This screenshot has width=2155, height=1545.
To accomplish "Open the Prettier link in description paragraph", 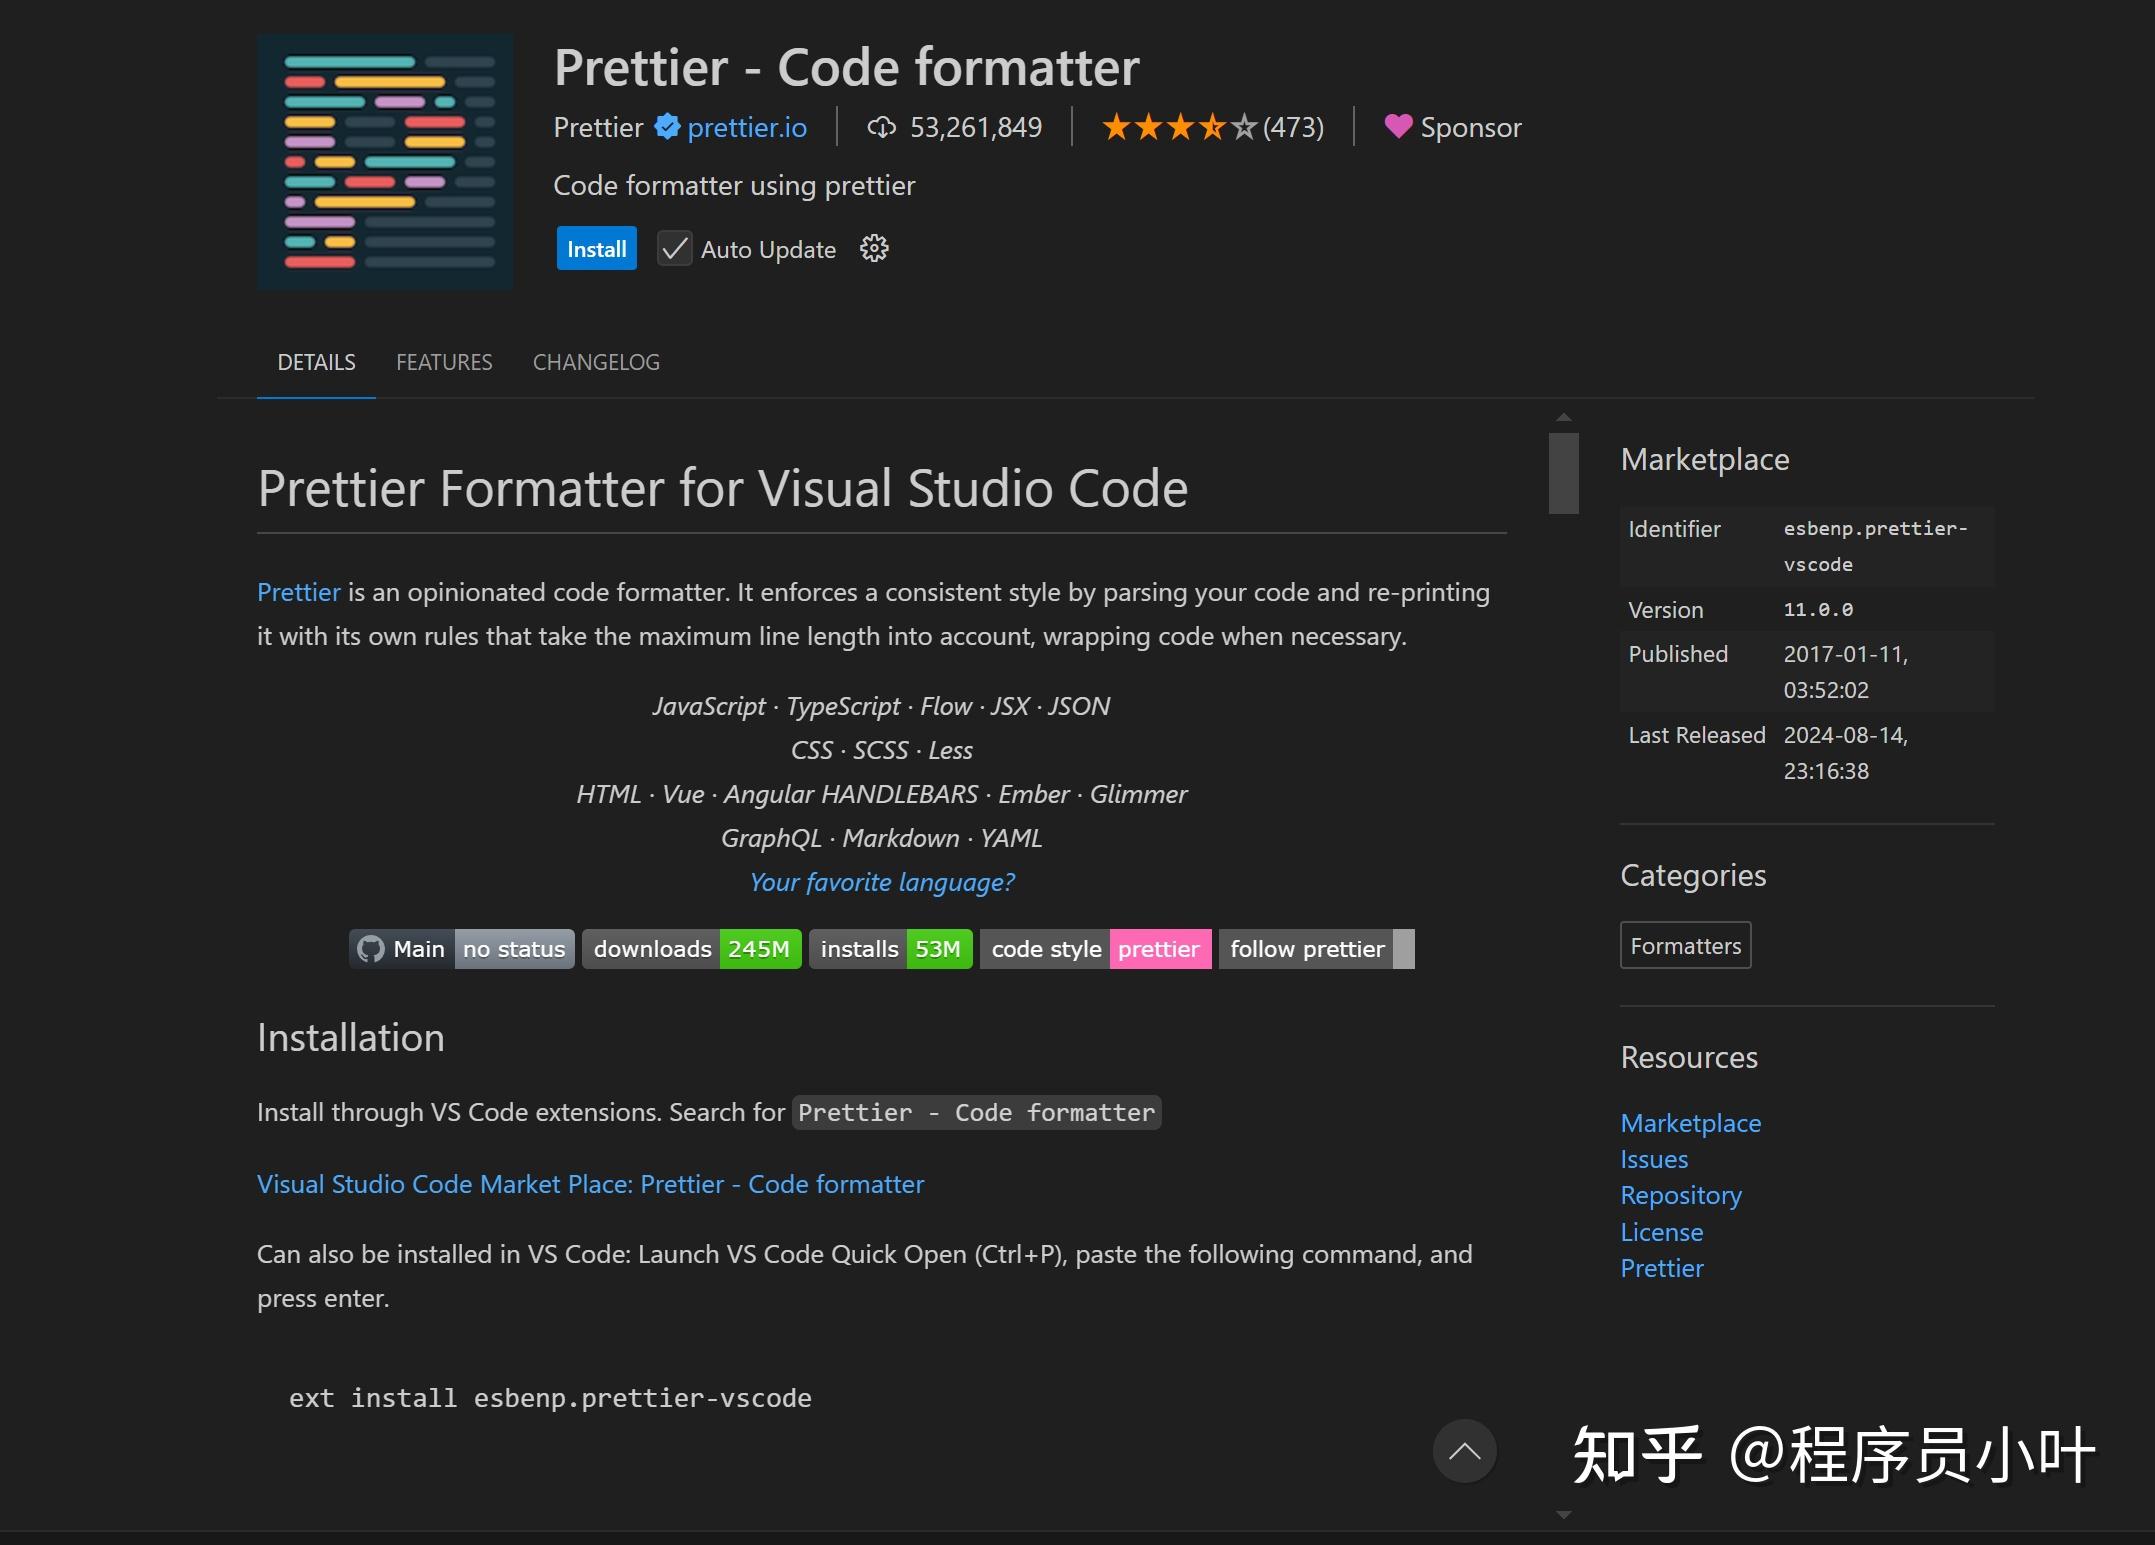I will click(299, 592).
